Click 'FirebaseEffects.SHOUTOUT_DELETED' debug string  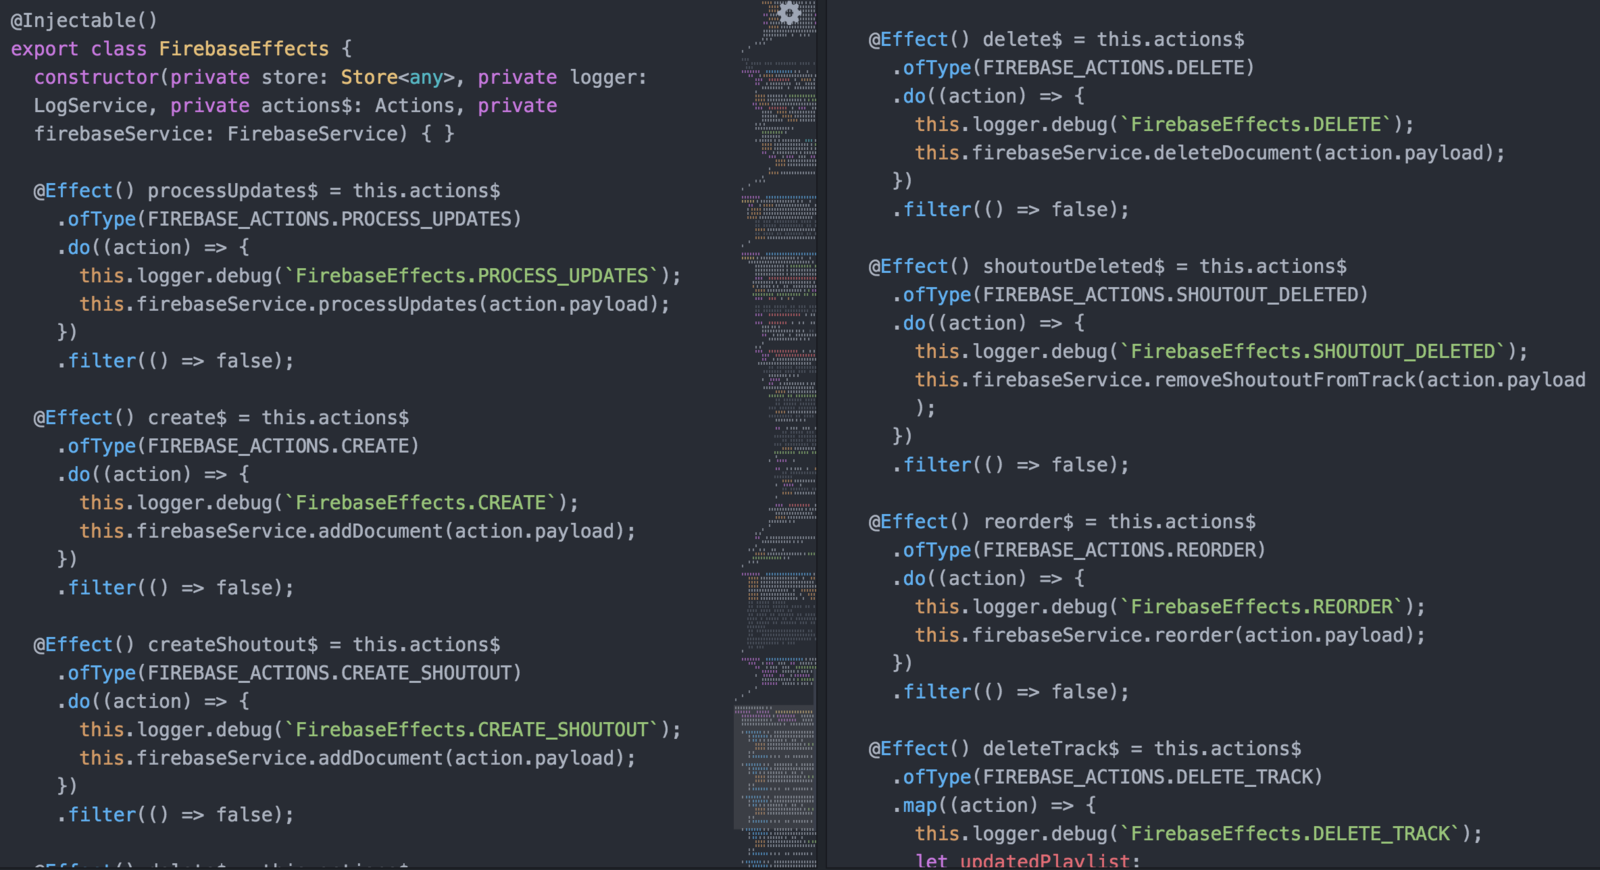[1312, 352]
